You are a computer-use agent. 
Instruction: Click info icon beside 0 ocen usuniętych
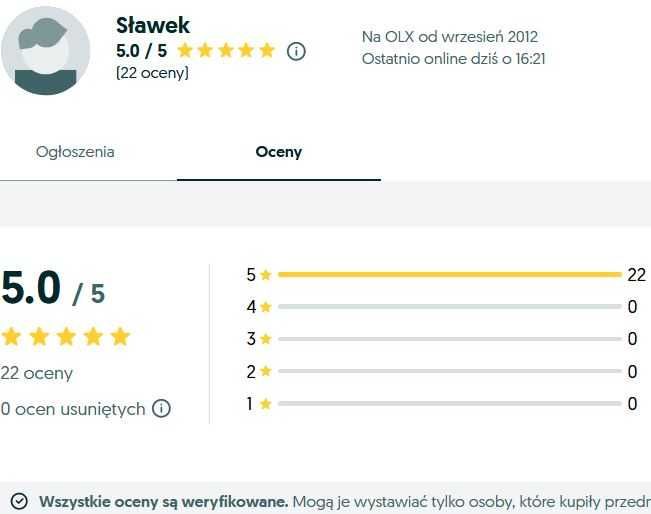click(161, 409)
